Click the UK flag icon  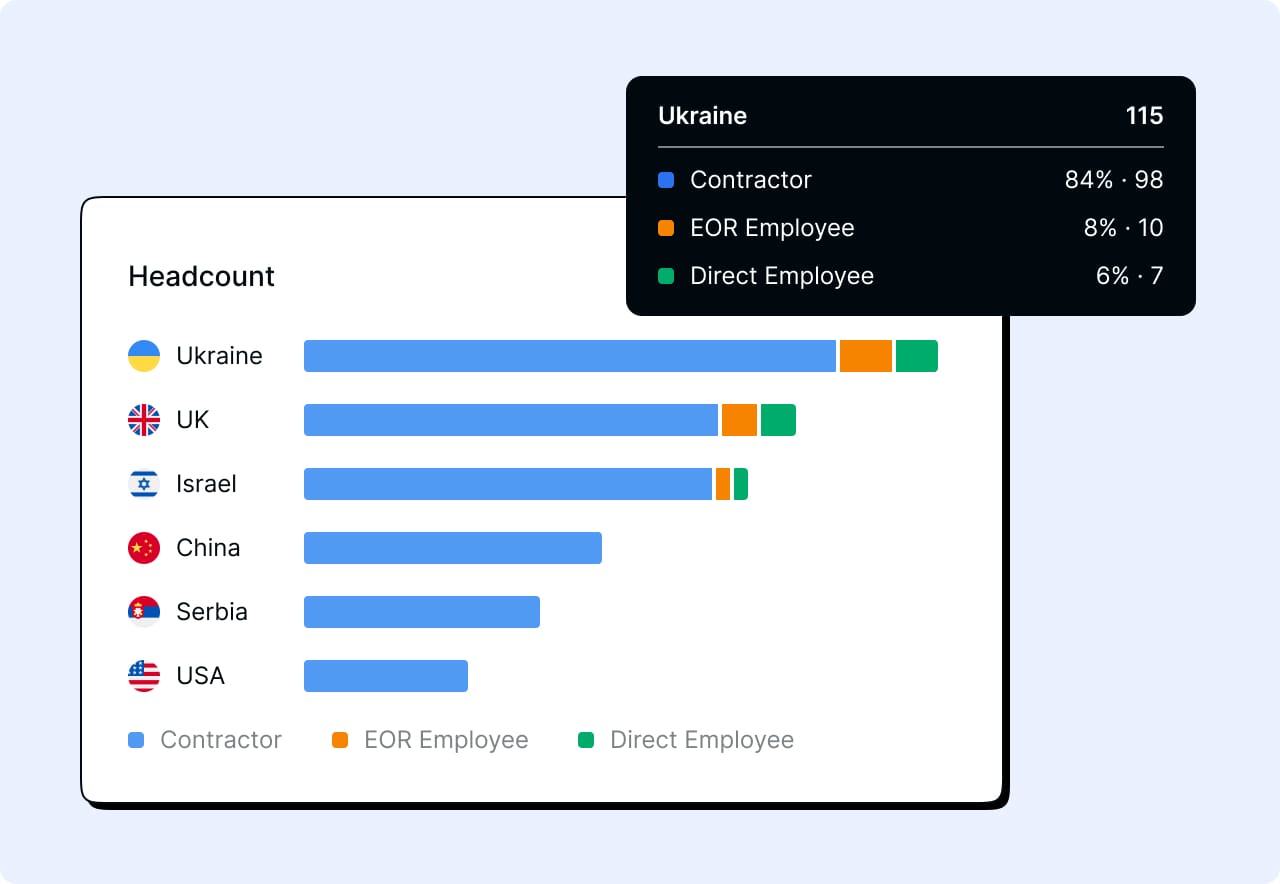click(x=143, y=419)
